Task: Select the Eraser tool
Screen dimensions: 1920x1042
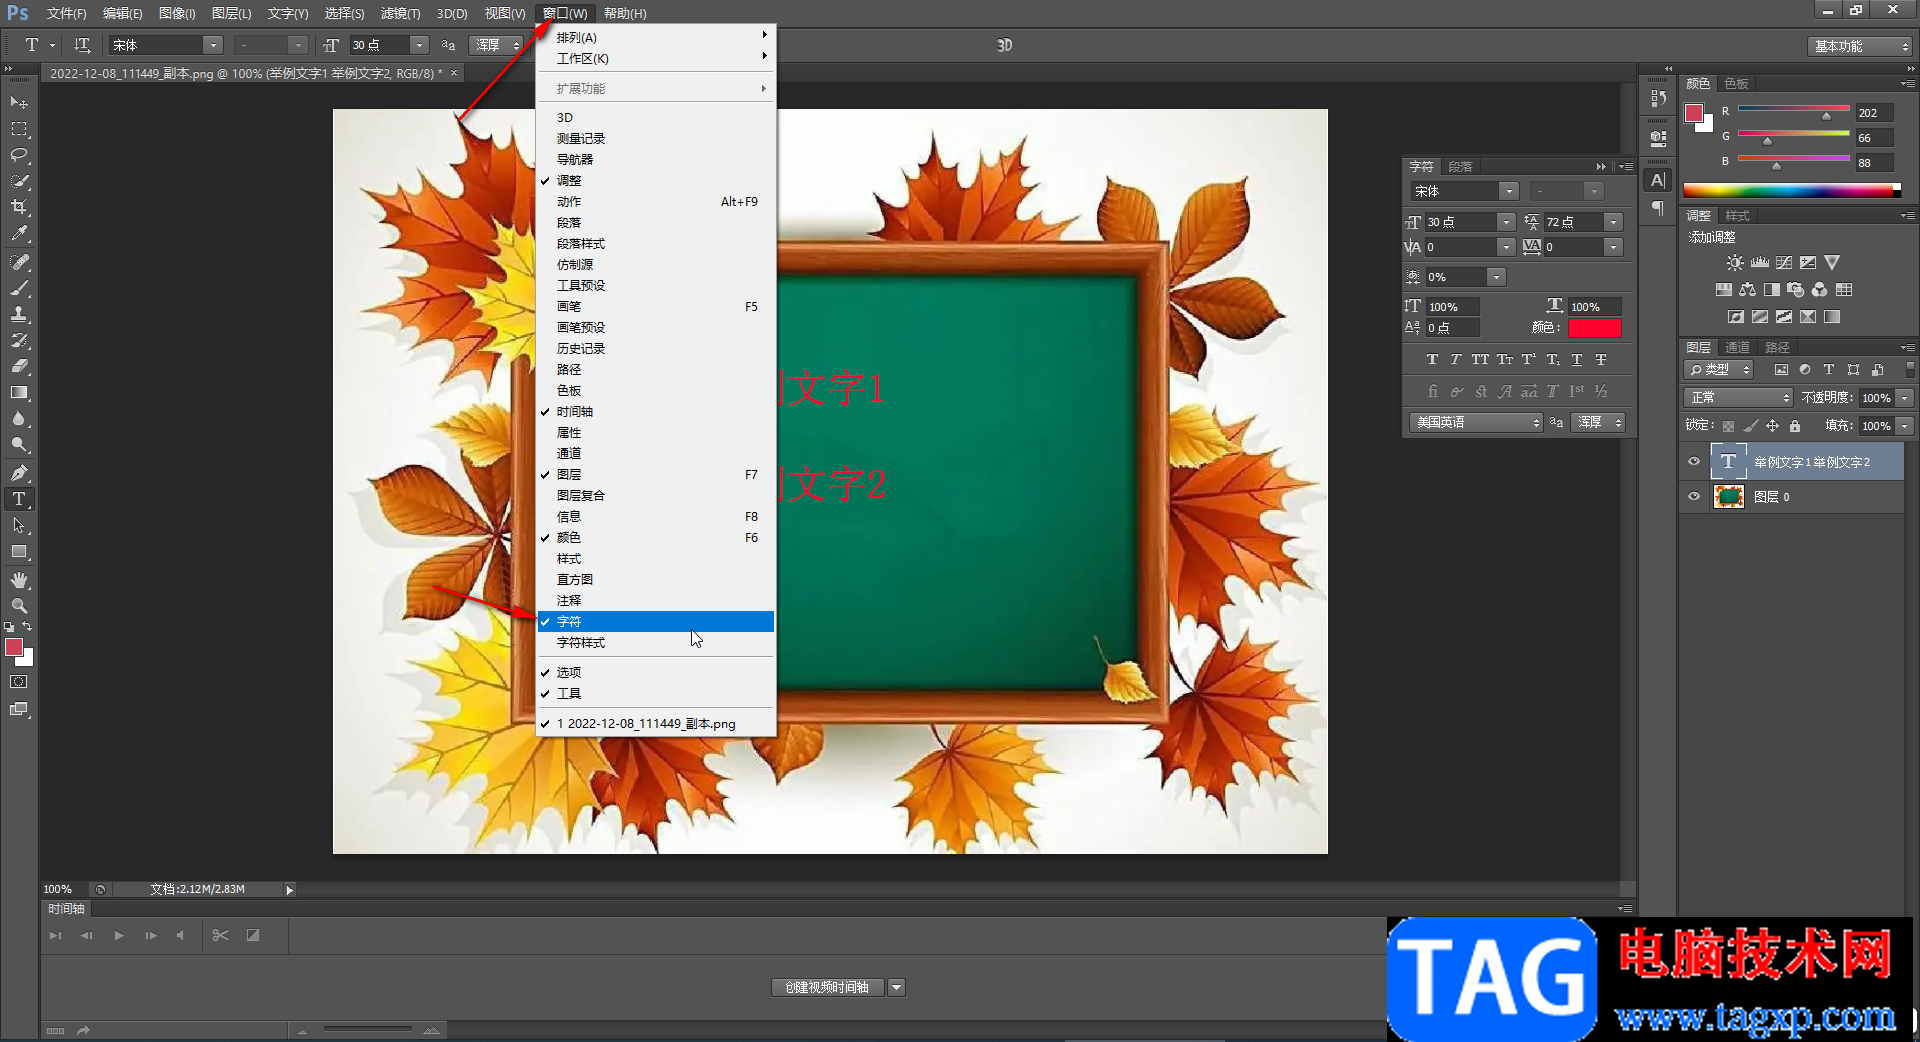Action: point(19,366)
